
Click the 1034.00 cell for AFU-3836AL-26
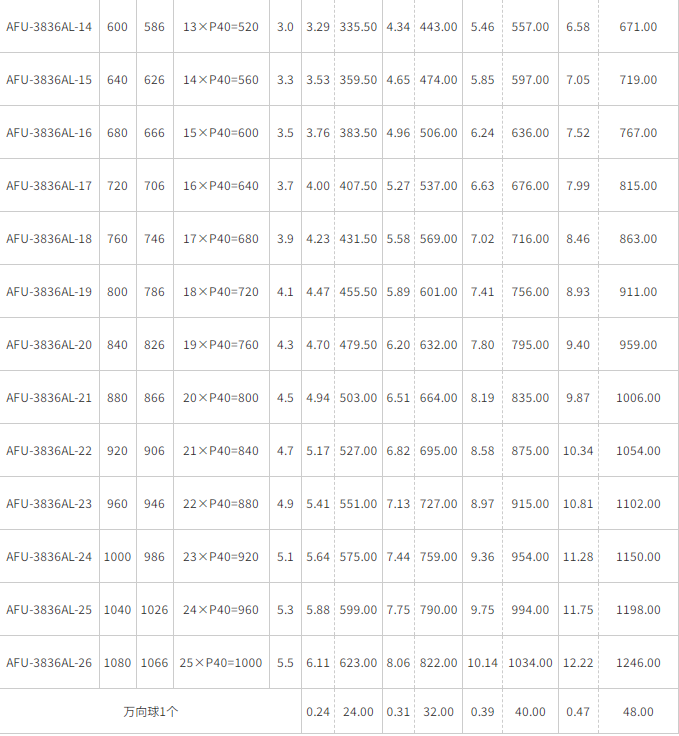point(530,663)
